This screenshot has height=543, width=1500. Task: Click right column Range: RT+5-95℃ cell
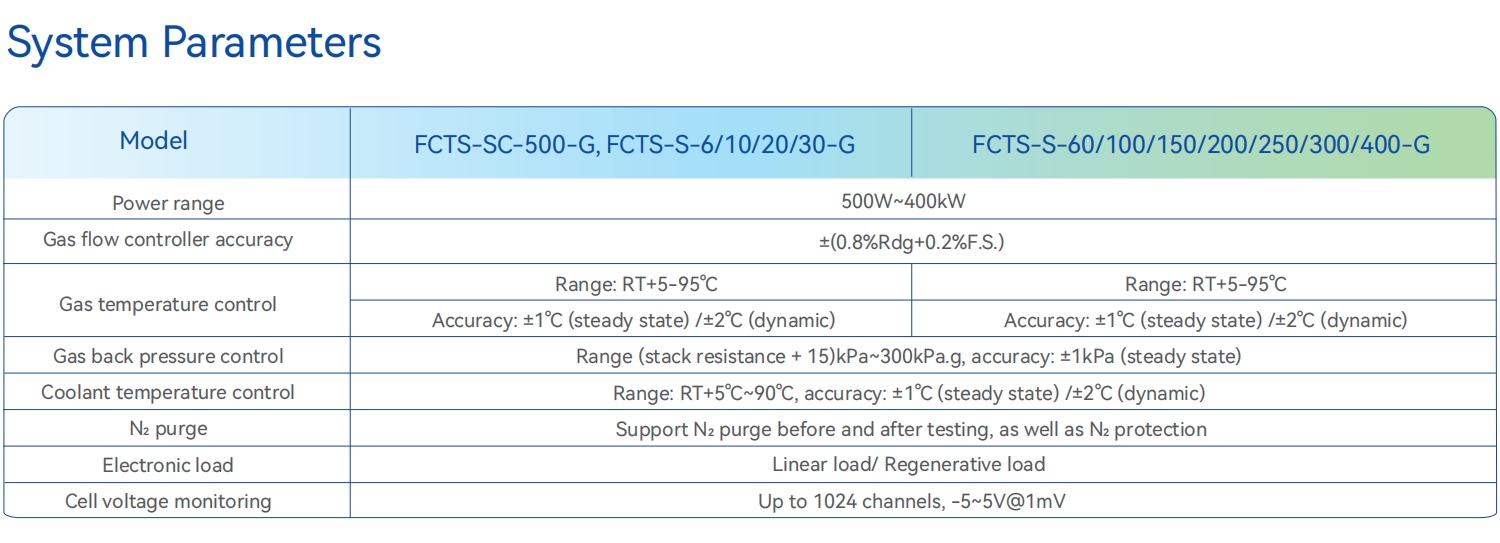point(1204,284)
